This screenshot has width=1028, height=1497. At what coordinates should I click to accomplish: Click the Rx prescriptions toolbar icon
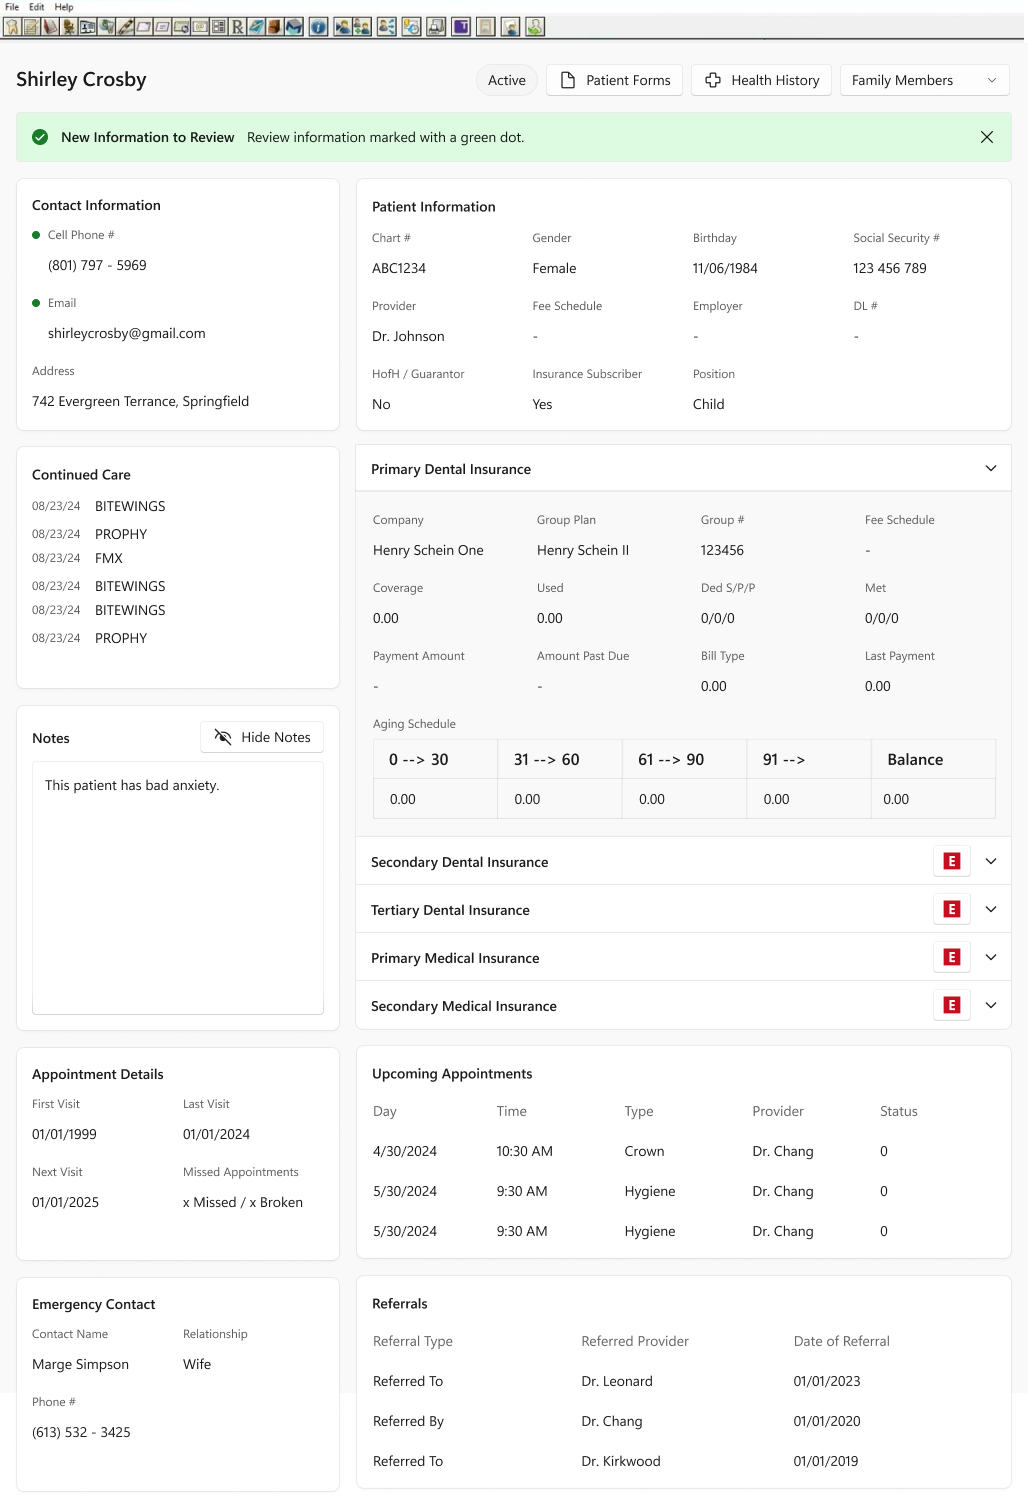click(x=237, y=27)
